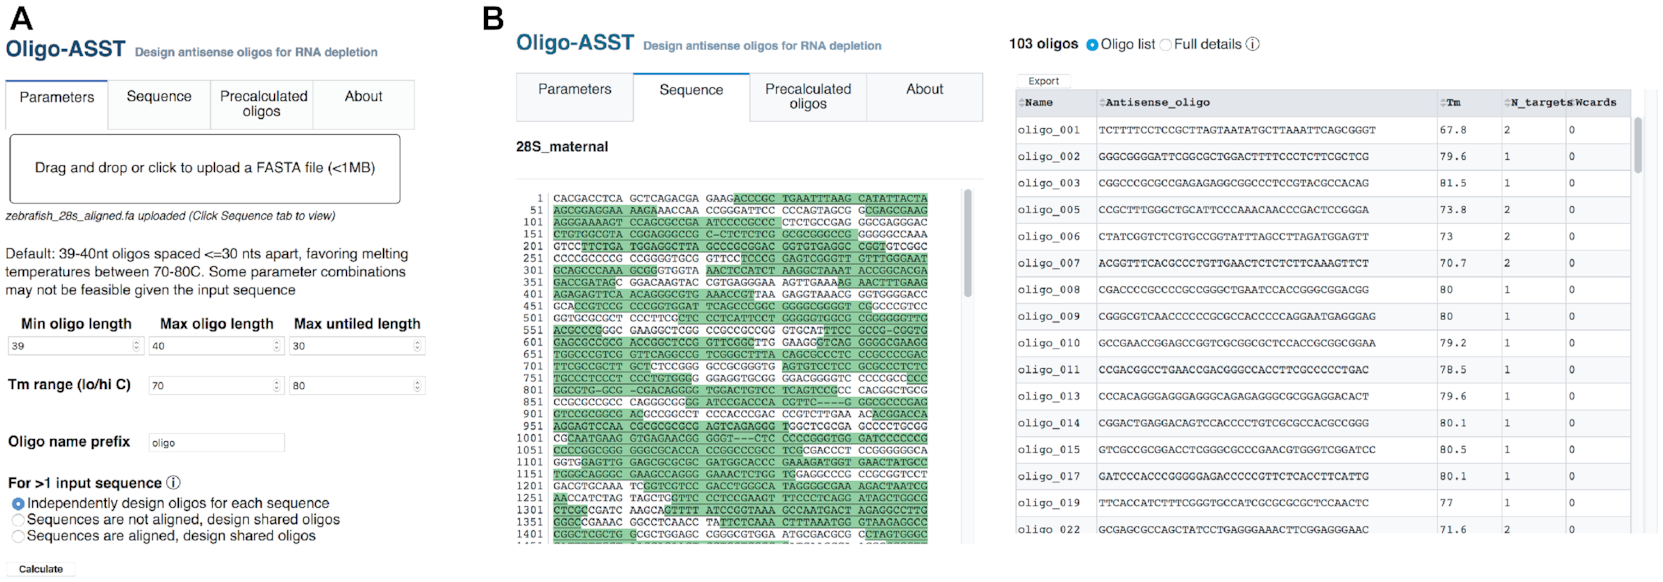
Task: Click the info icon next to Full details
Action: click(1252, 44)
